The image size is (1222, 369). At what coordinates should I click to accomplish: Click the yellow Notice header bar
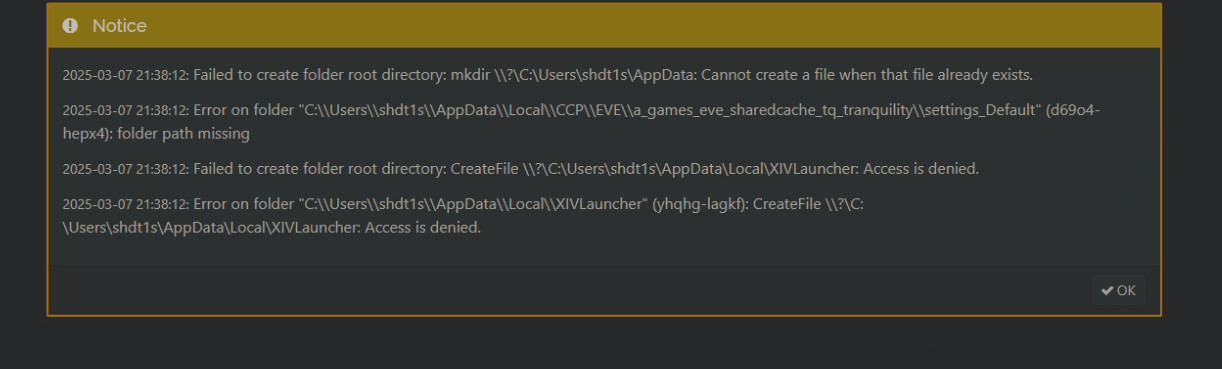point(604,26)
